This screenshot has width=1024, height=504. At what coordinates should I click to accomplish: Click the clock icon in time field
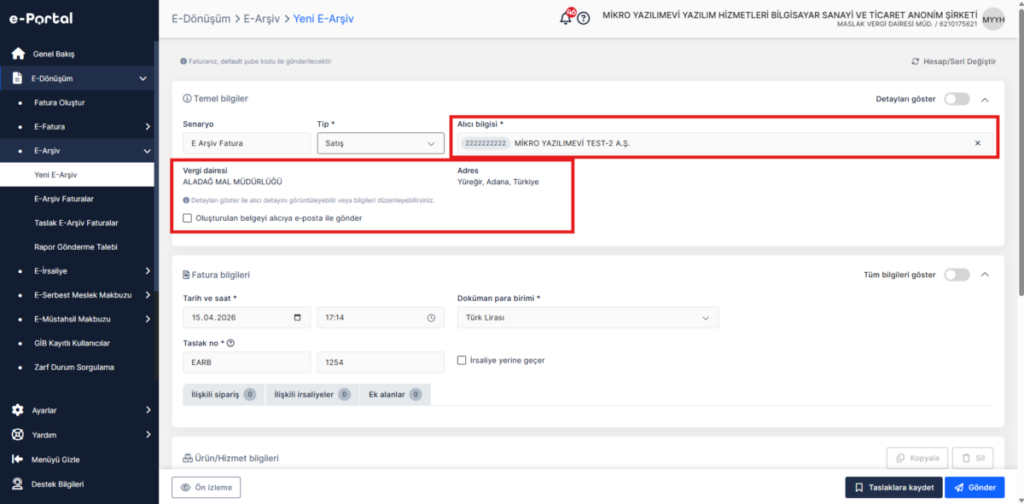coord(431,318)
